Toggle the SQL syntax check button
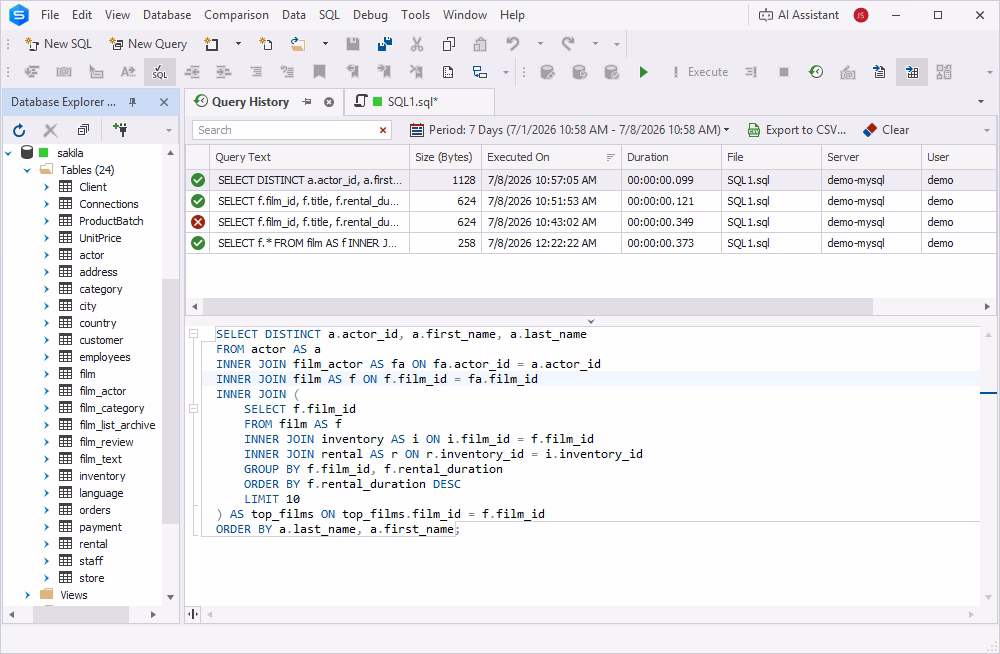This screenshot has height=654, width=1000. (159, 72)
